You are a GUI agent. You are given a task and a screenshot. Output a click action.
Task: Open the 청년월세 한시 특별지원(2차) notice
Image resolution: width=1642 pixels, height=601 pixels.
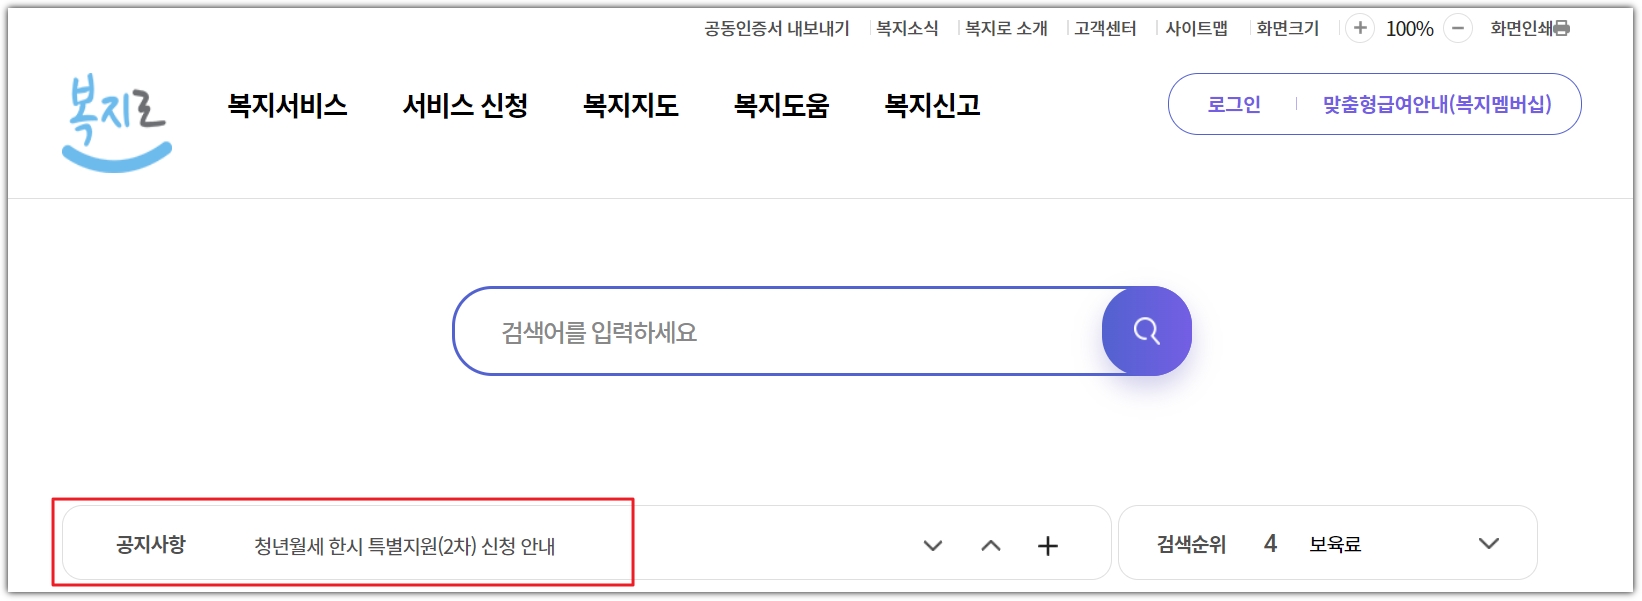(x=404, y=546)
